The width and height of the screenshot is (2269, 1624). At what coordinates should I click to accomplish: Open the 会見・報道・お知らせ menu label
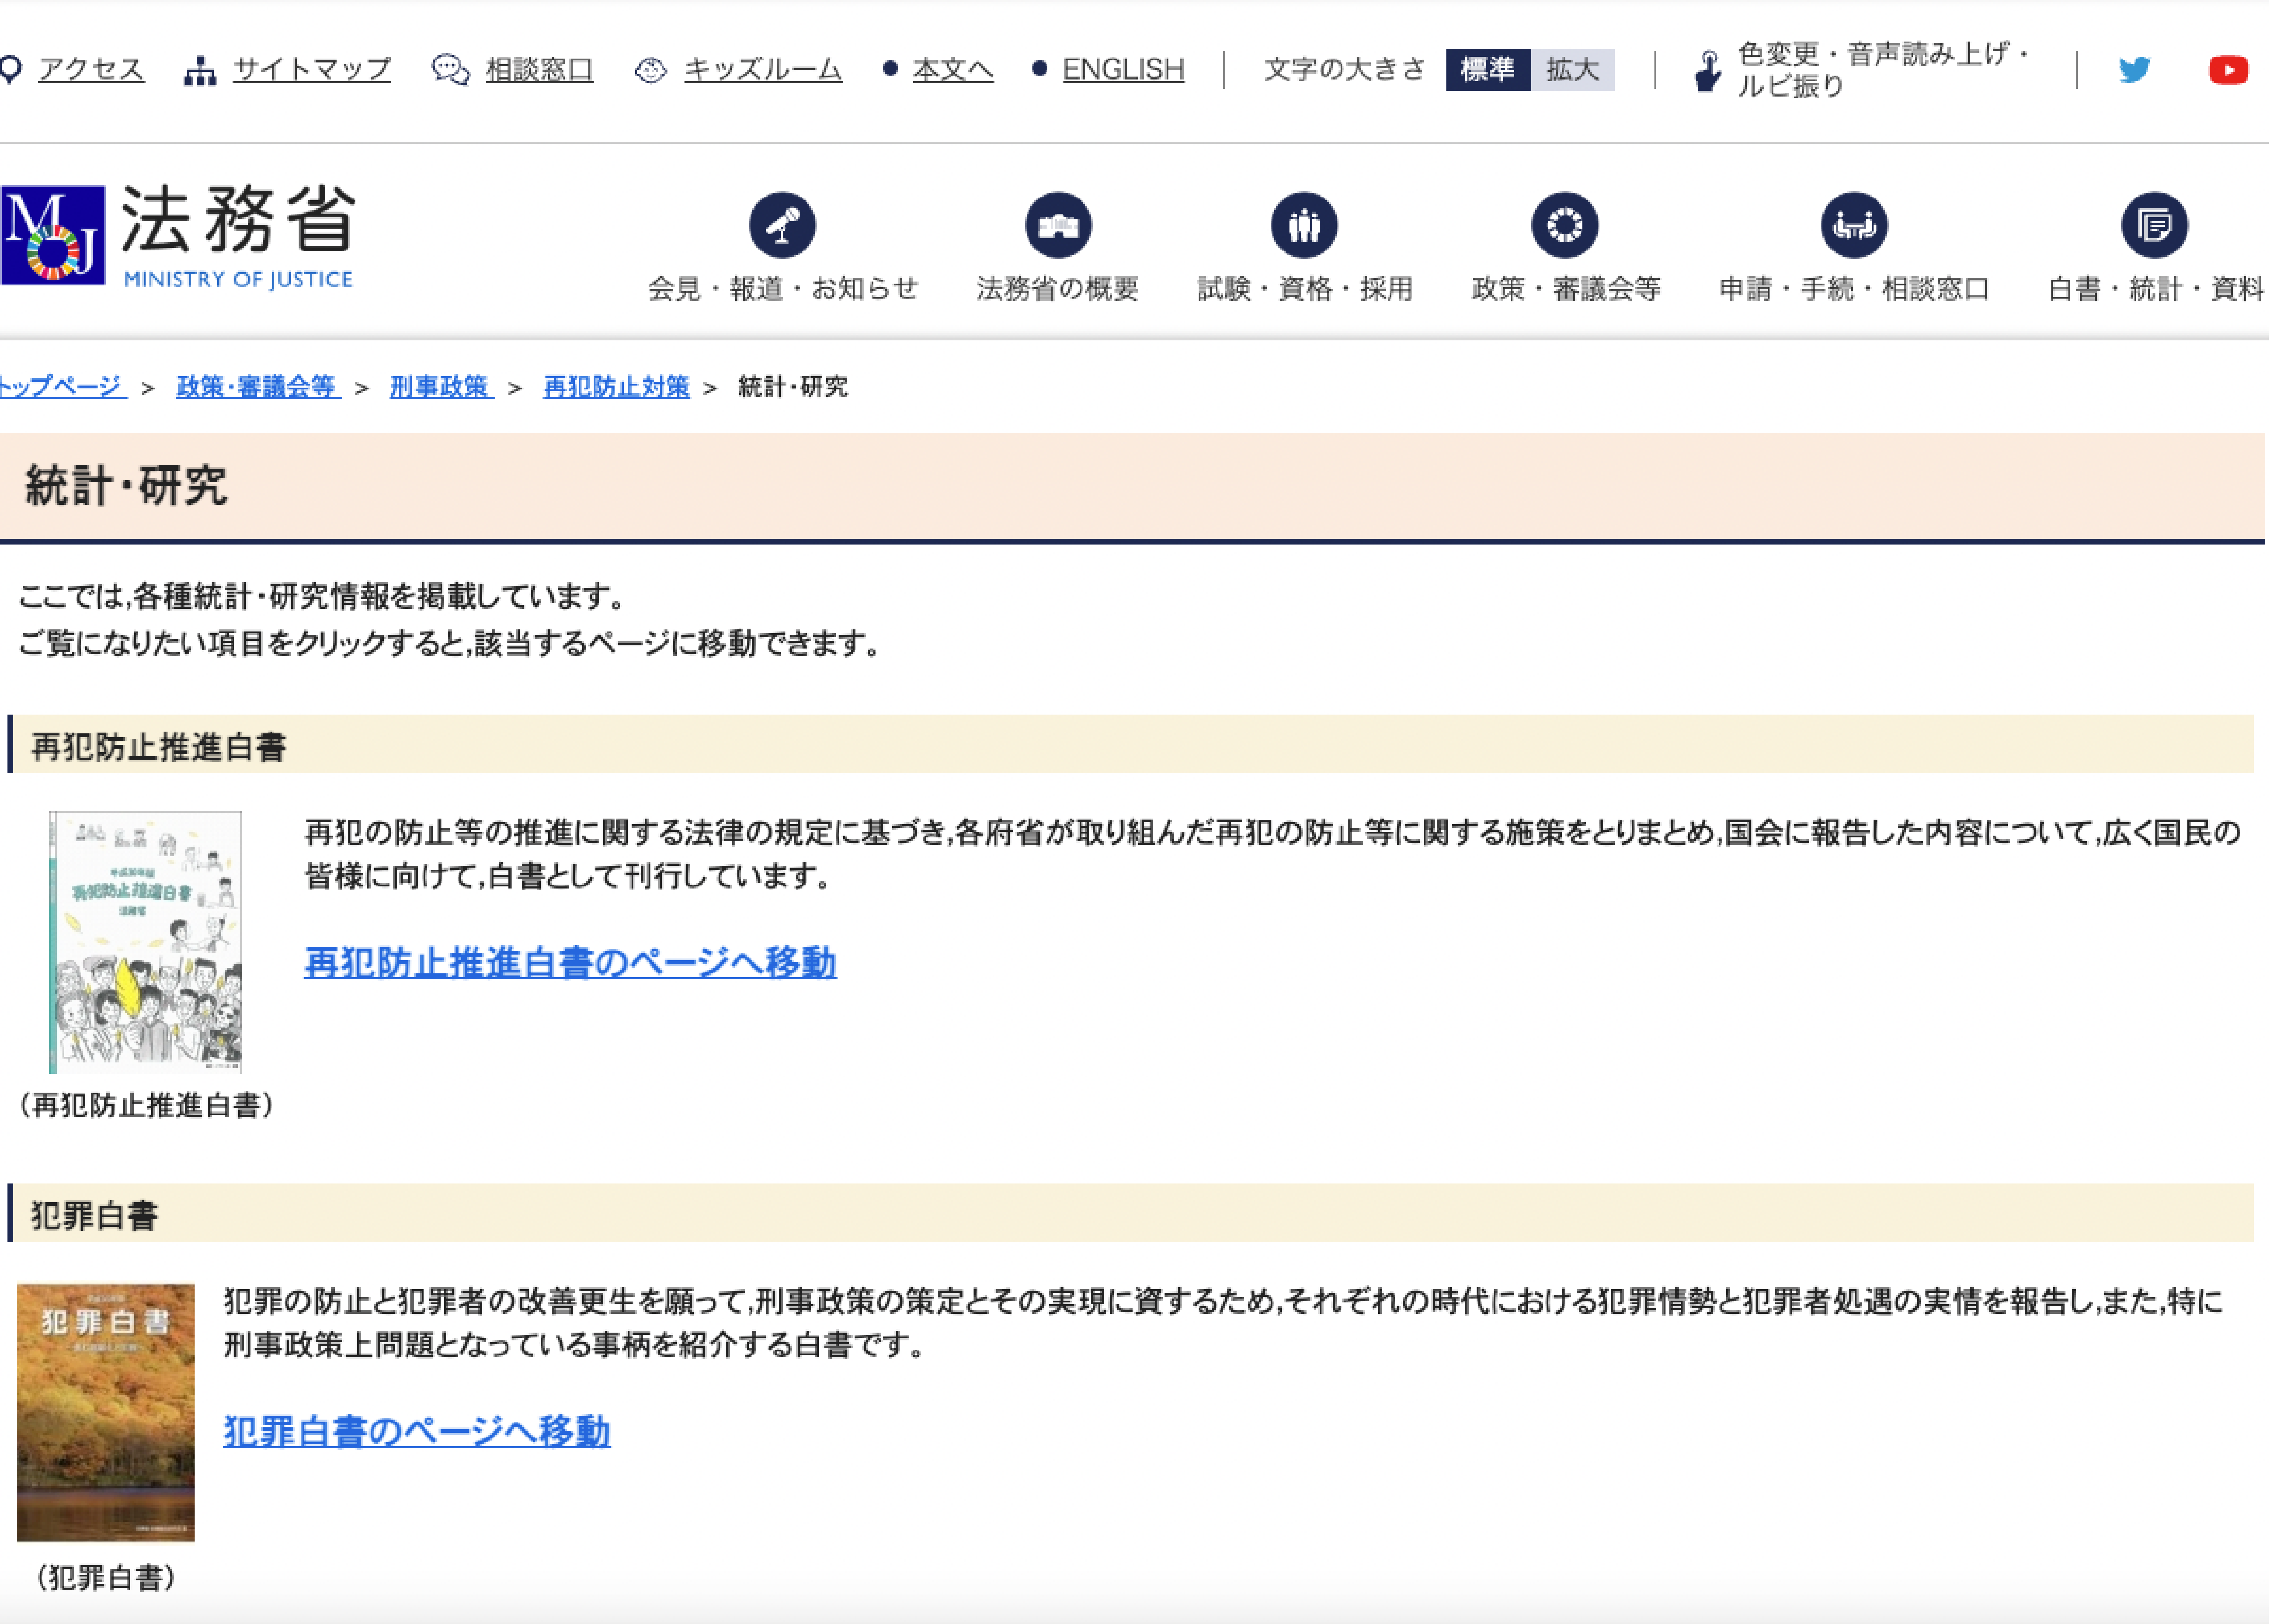point(783,289)
